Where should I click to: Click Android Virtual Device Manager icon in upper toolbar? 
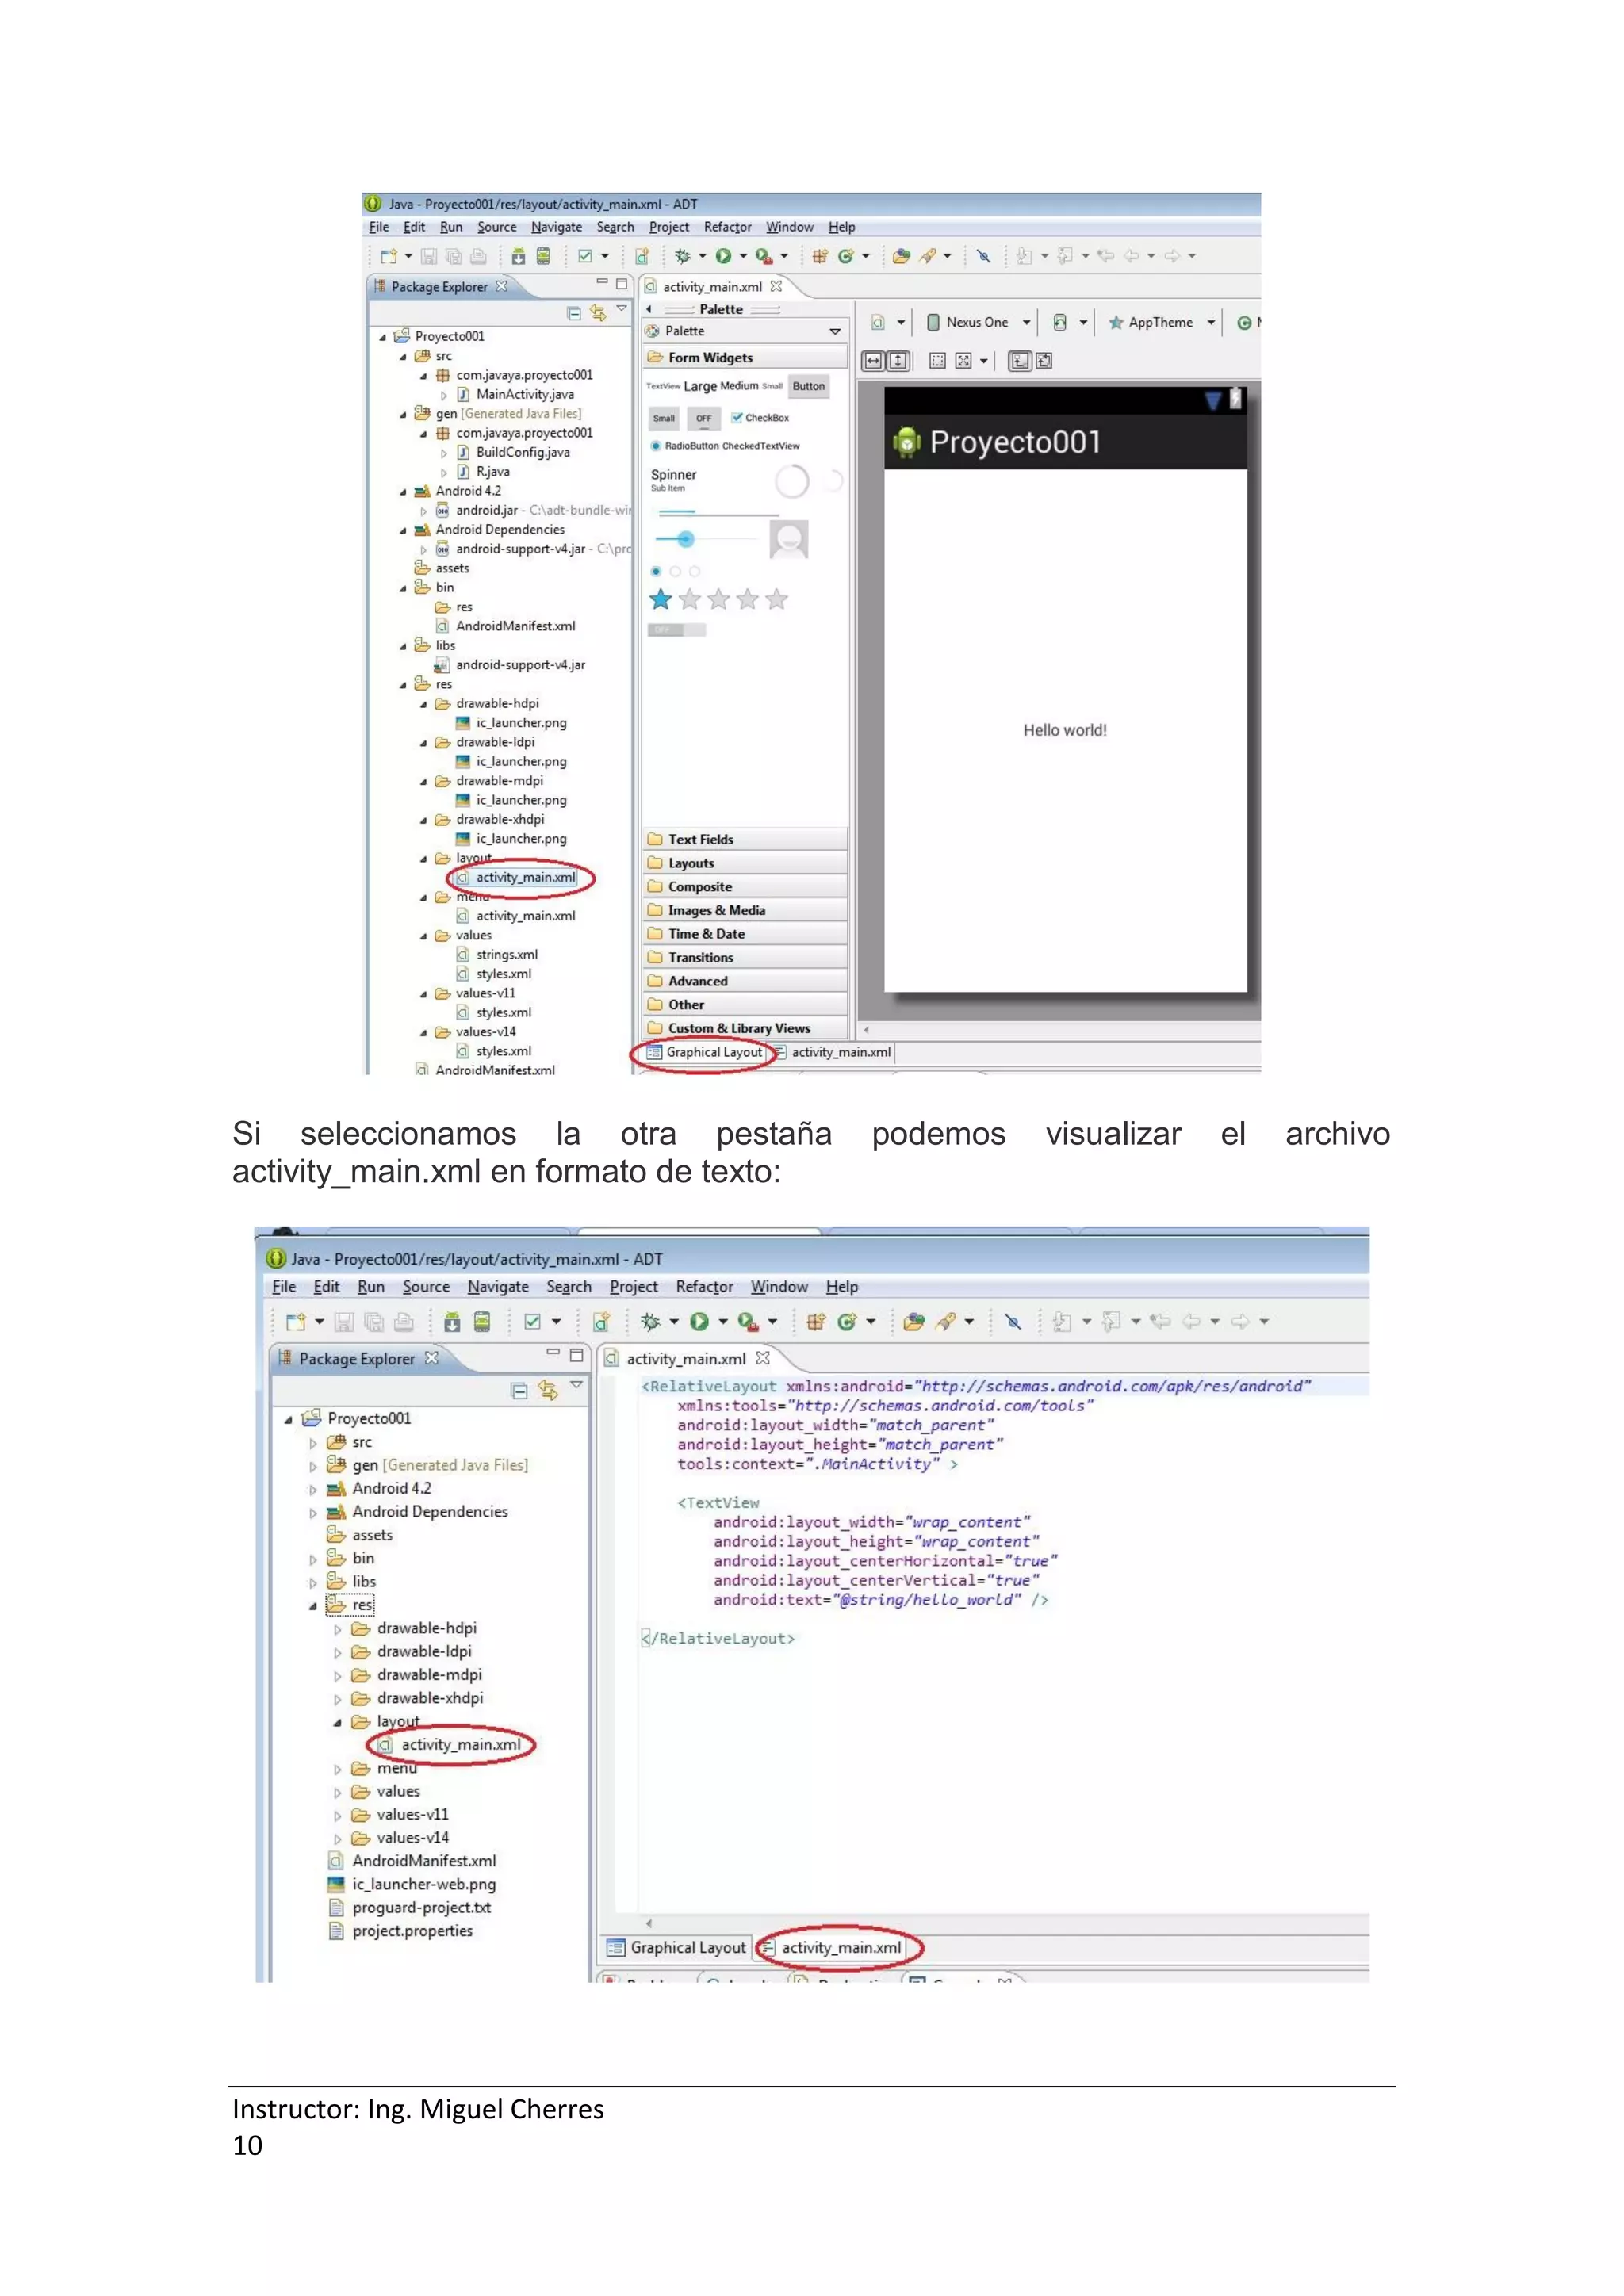(543, 257)
